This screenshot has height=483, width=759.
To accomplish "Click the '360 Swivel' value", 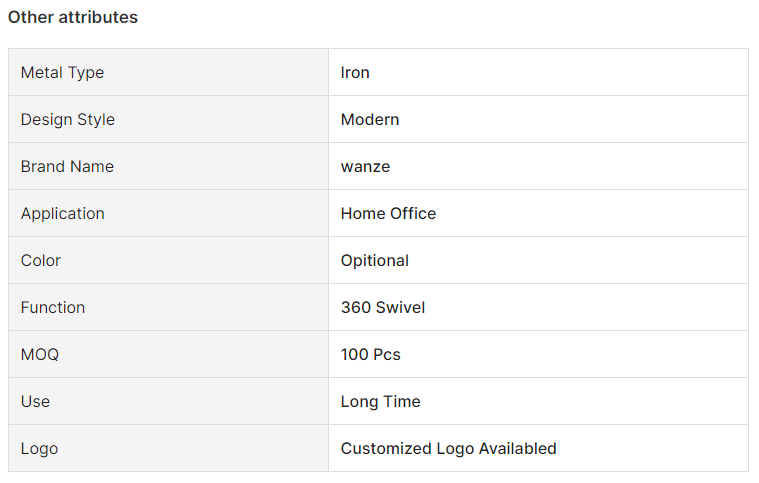I will (383, 307).
